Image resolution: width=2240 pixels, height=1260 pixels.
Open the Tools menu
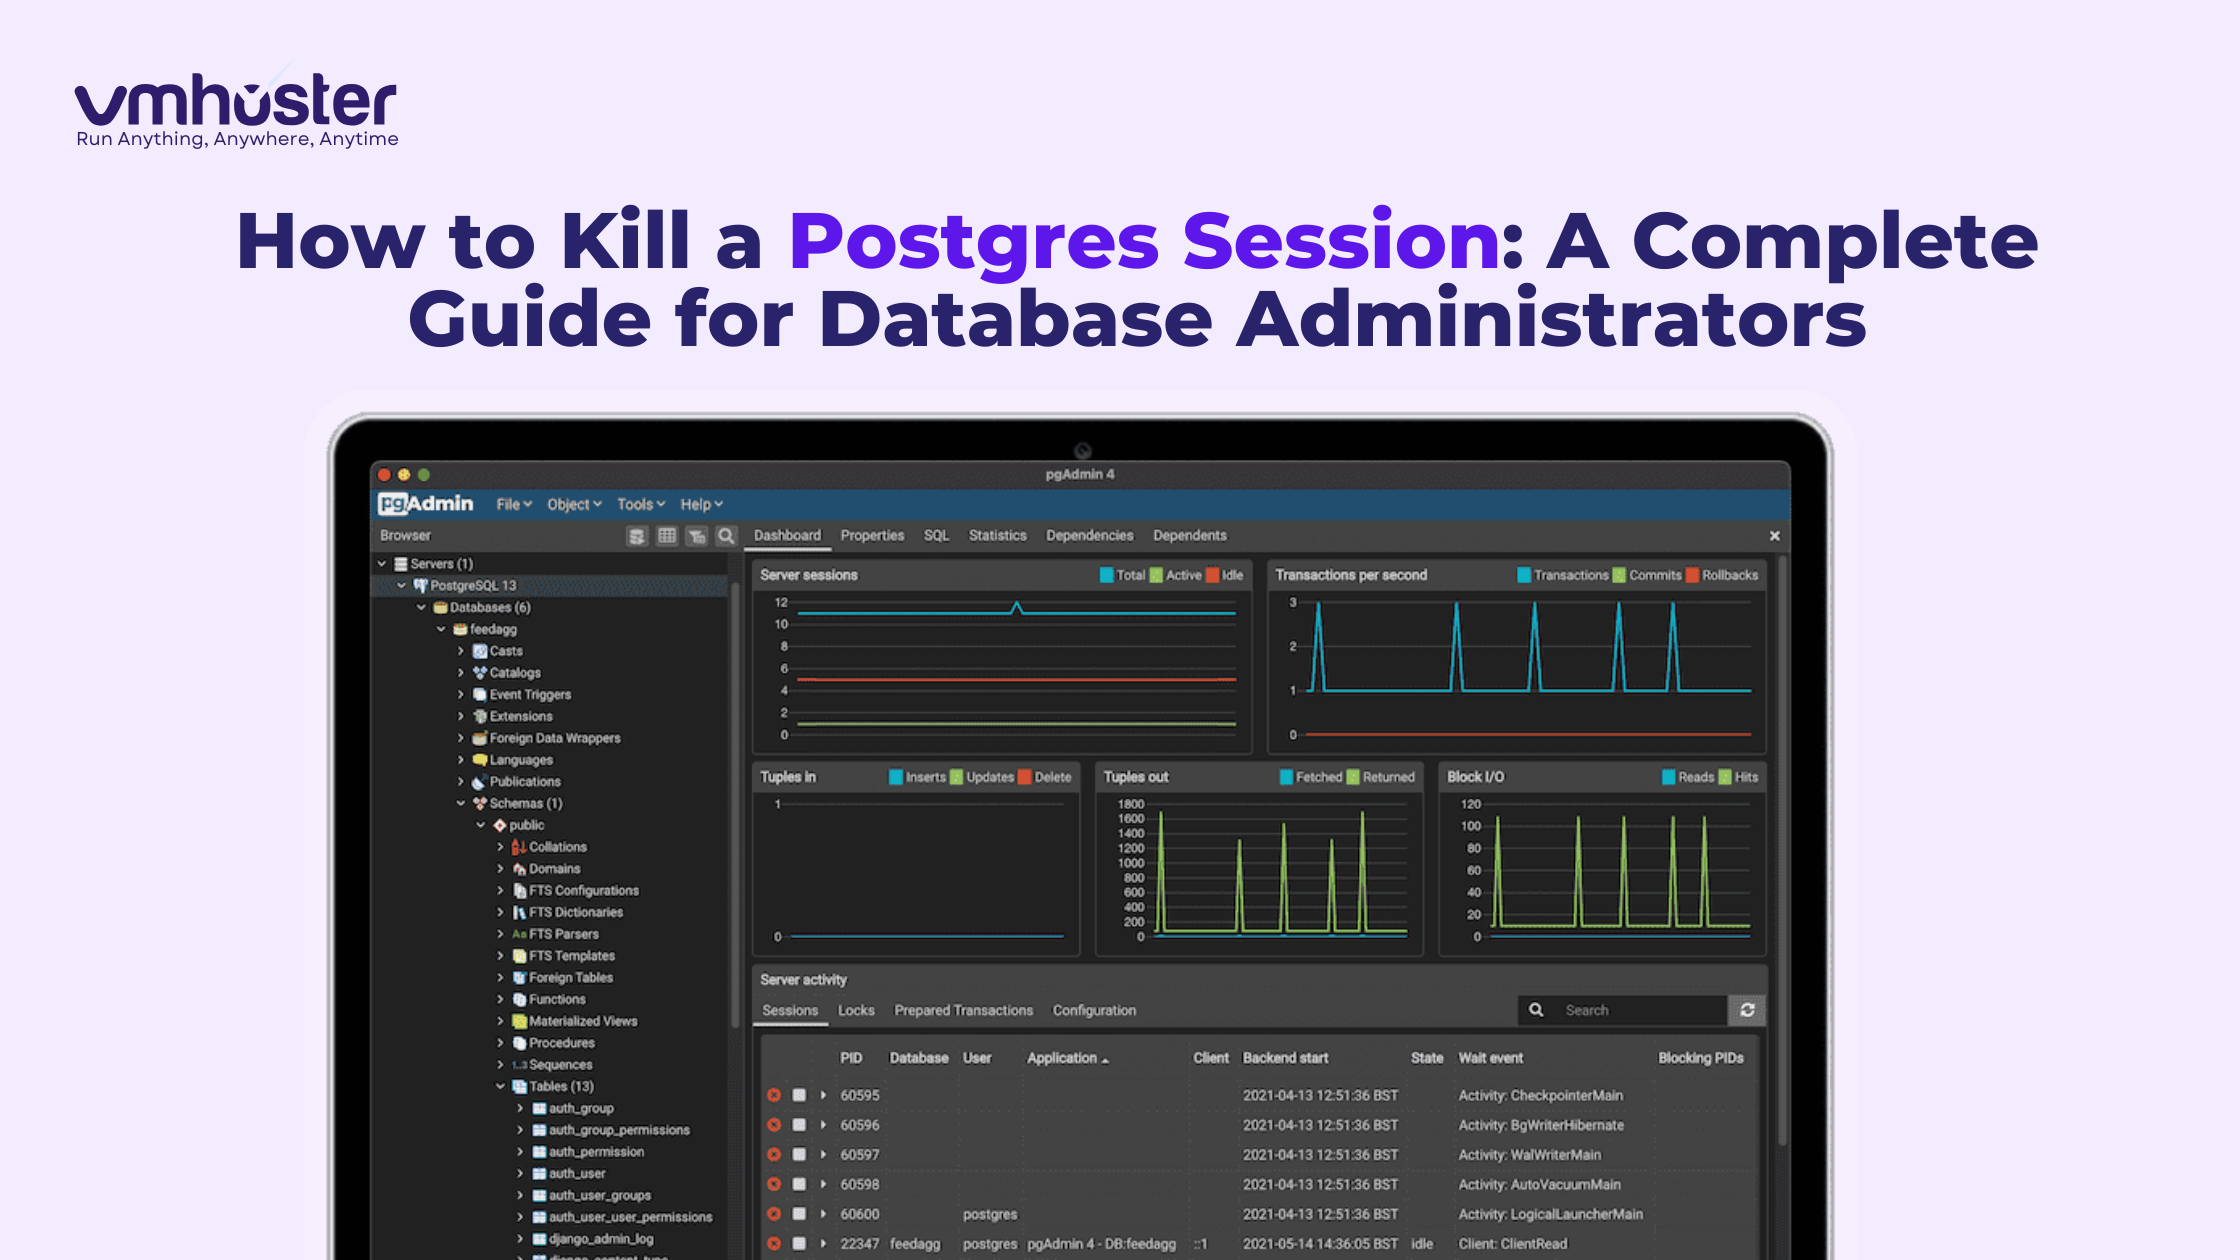[636, 504]
